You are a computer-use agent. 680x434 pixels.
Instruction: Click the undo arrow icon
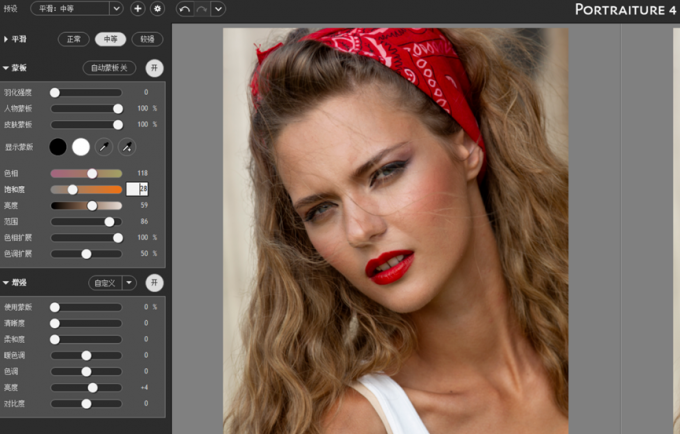tap(184, 9)
